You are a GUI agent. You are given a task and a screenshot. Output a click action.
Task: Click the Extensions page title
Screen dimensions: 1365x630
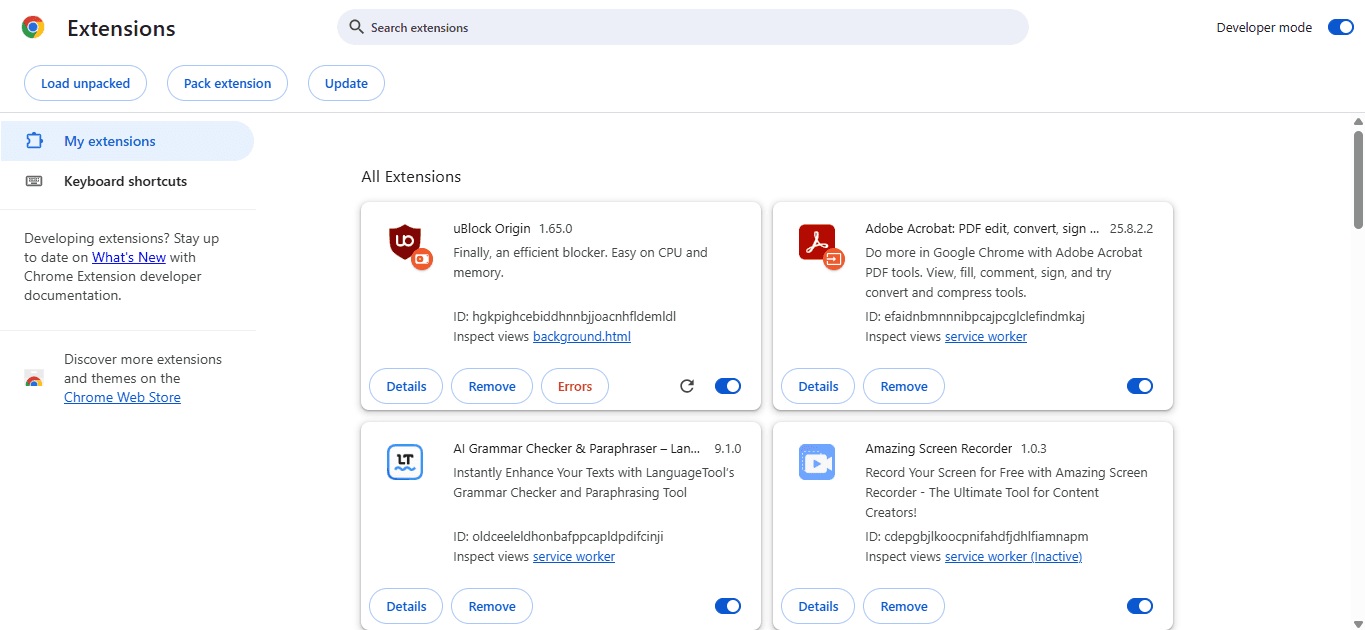click(121, 29)
